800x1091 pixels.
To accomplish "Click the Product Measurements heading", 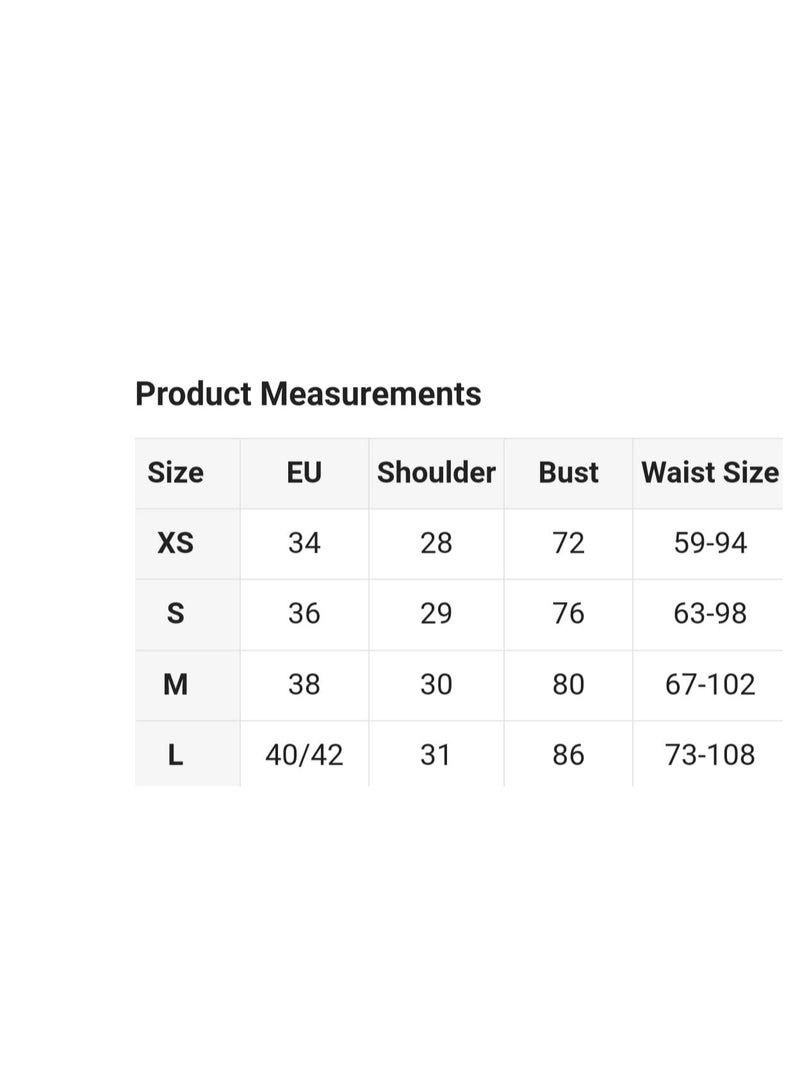I will click(308, 394).
